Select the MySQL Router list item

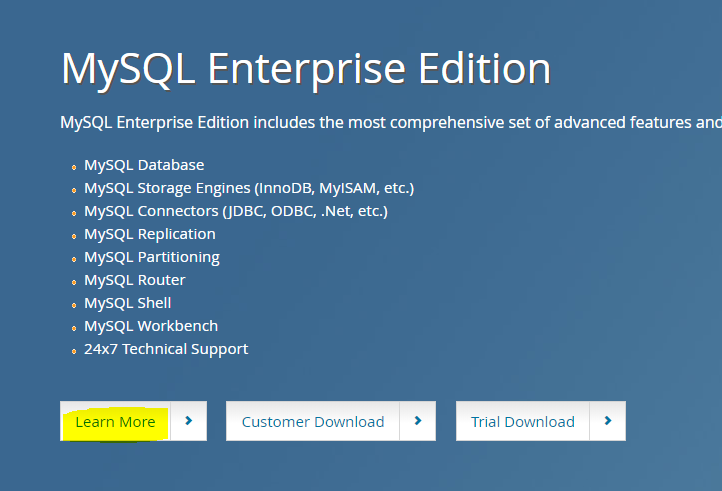pos(134,280)
